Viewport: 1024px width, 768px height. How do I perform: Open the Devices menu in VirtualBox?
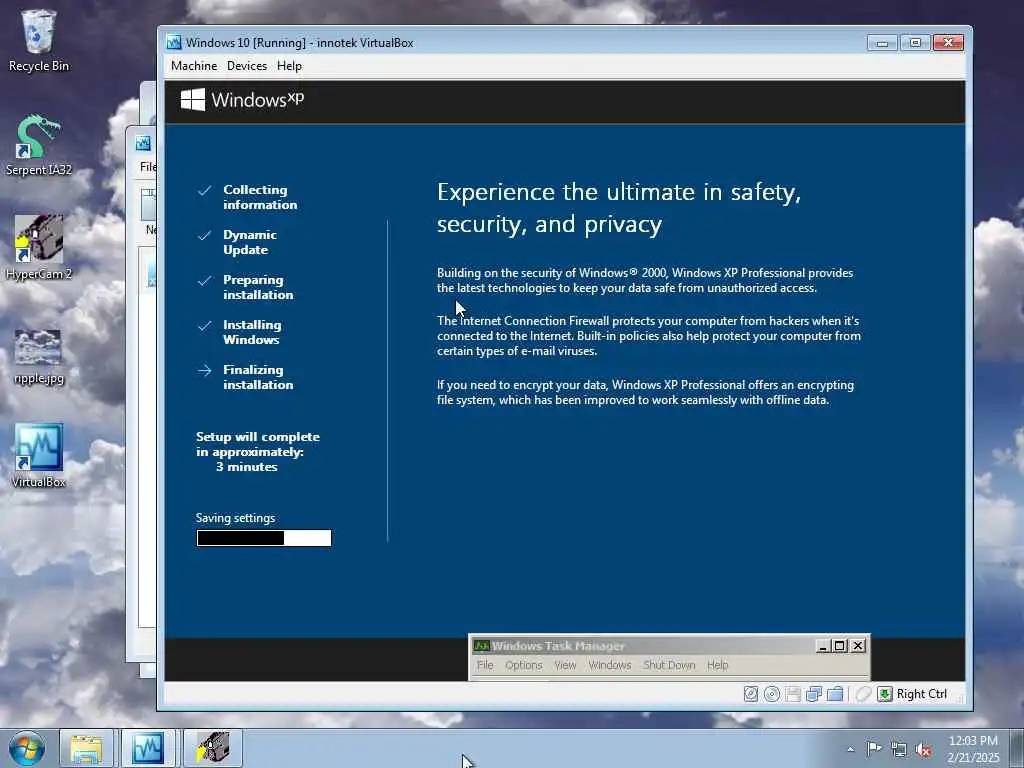(x=247, y=66)
